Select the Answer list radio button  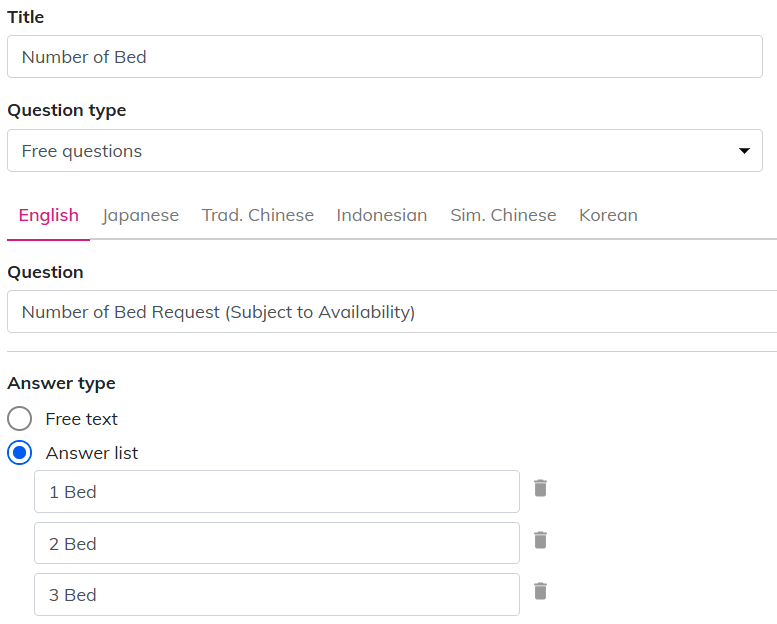pyautogui.click(x=20, y=453)
